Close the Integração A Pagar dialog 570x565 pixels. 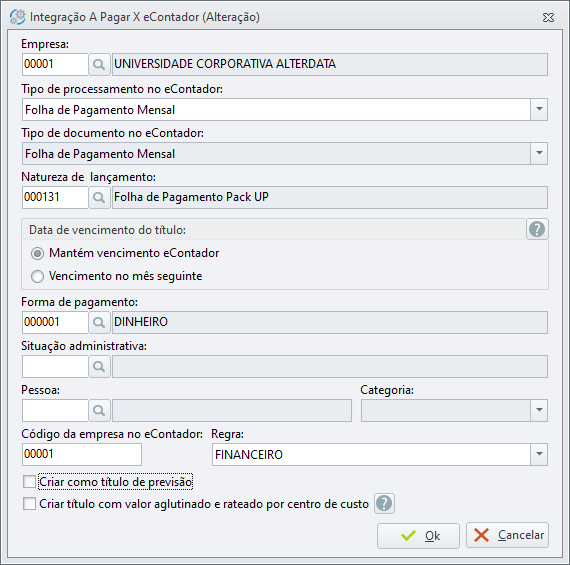[548, 17]
